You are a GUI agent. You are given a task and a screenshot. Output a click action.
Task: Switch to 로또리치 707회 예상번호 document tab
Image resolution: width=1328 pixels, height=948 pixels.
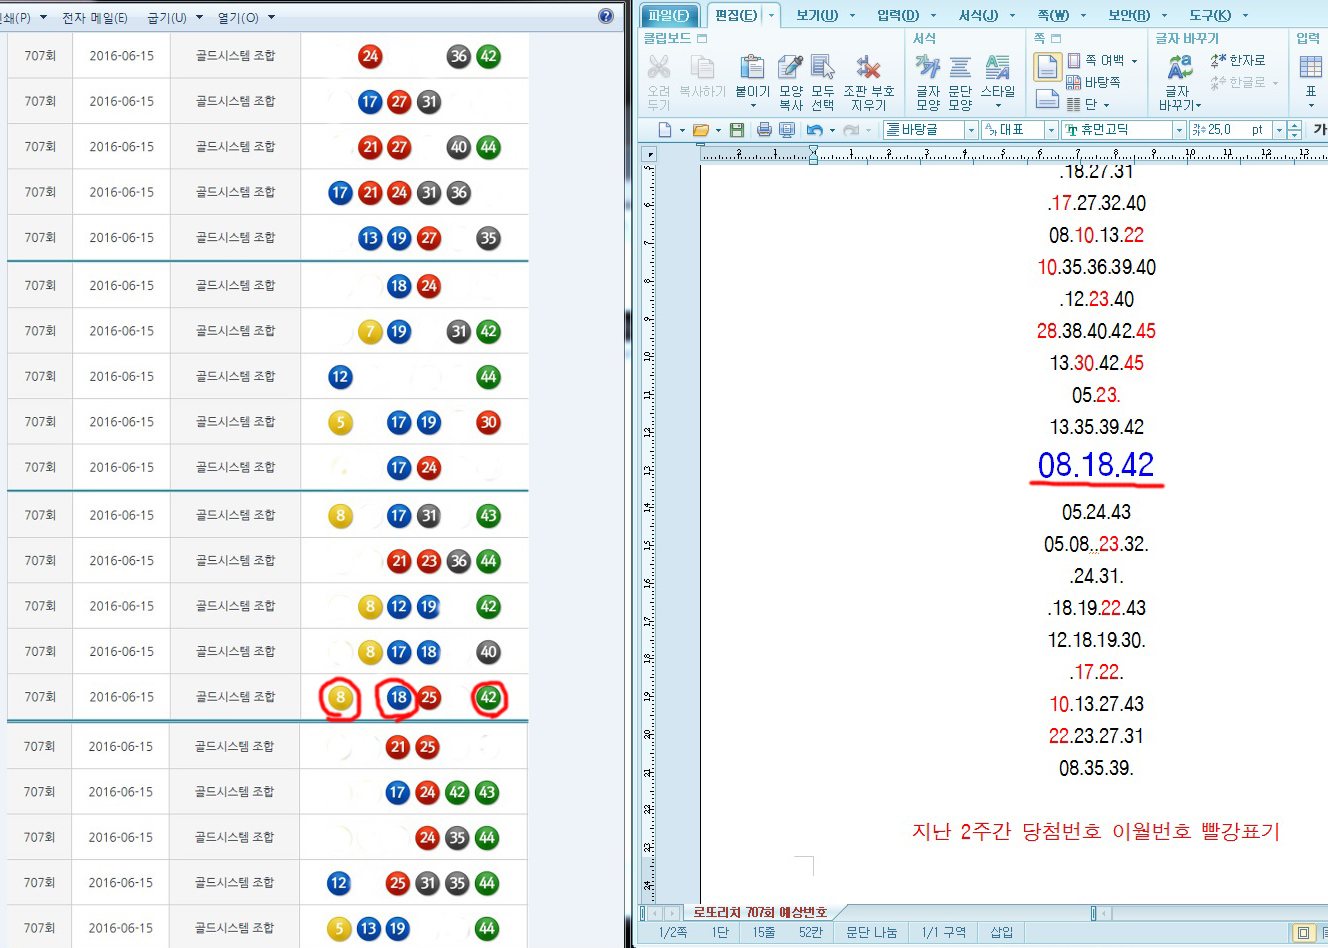tap(760, 912)
